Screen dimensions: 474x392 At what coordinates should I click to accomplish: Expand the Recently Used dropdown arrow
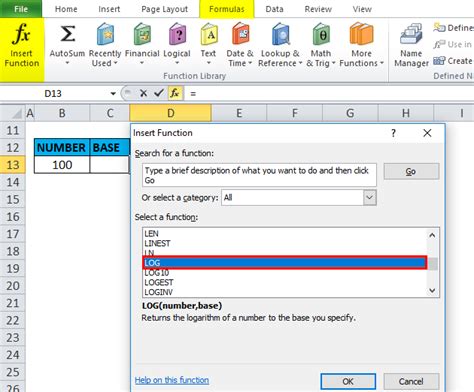tap(116, 63)
